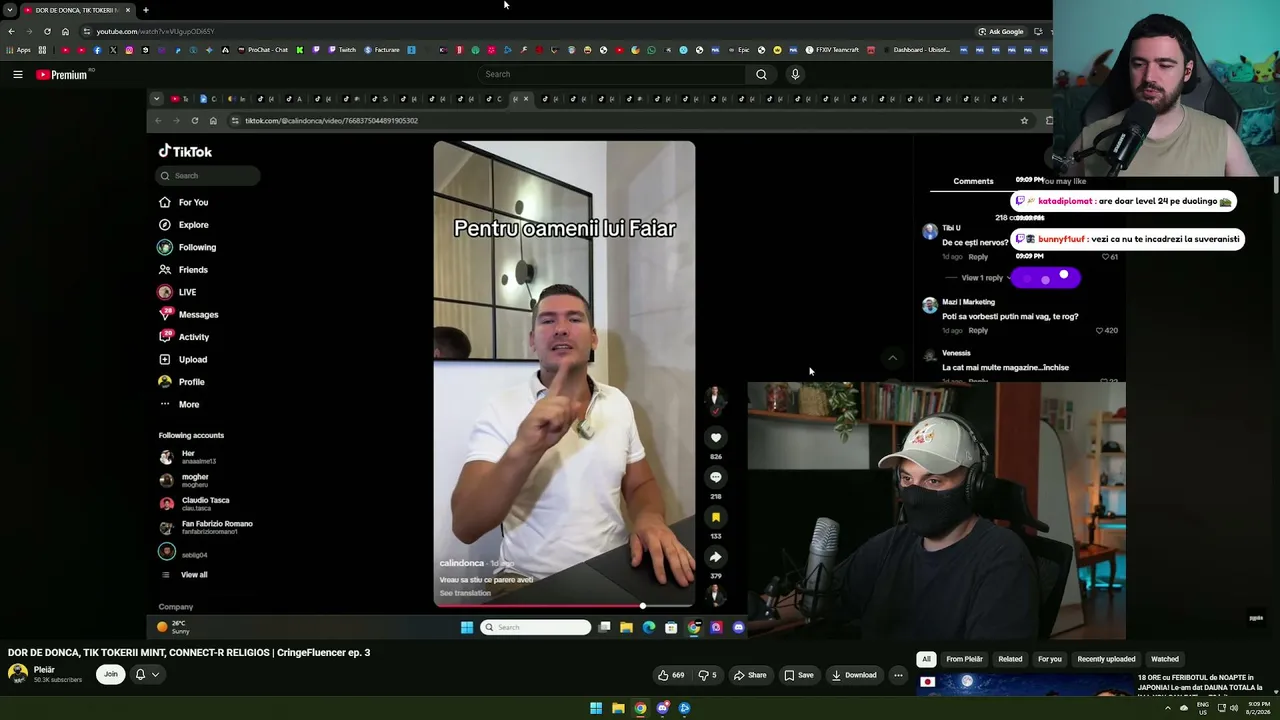Open the browser home page
The width and height of the screenshot is (1280, 720).
[65, 31]
